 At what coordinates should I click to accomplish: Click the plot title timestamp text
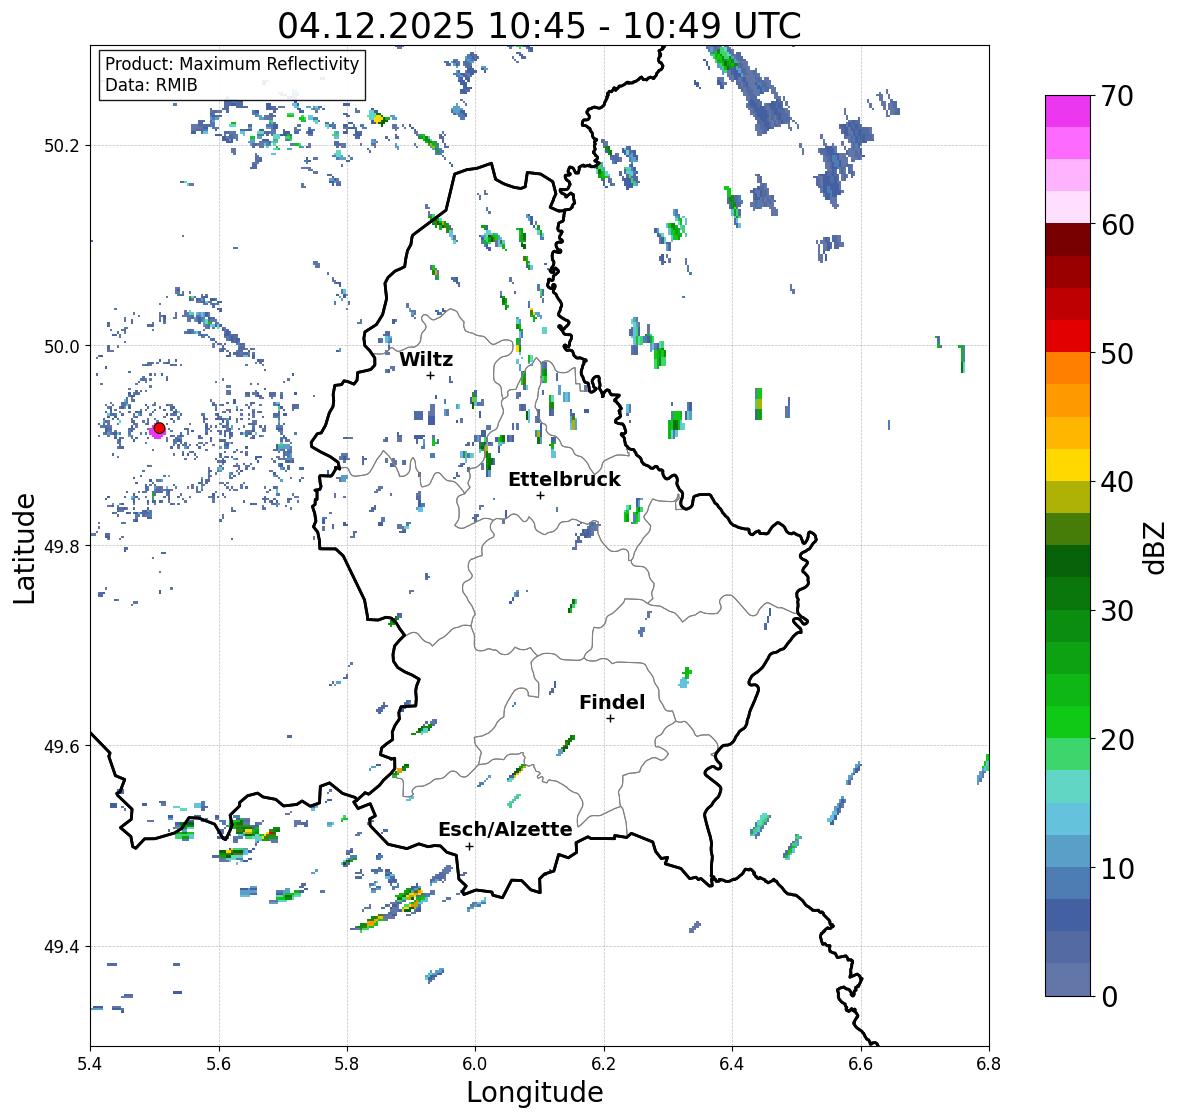click(x=539, y=26)
